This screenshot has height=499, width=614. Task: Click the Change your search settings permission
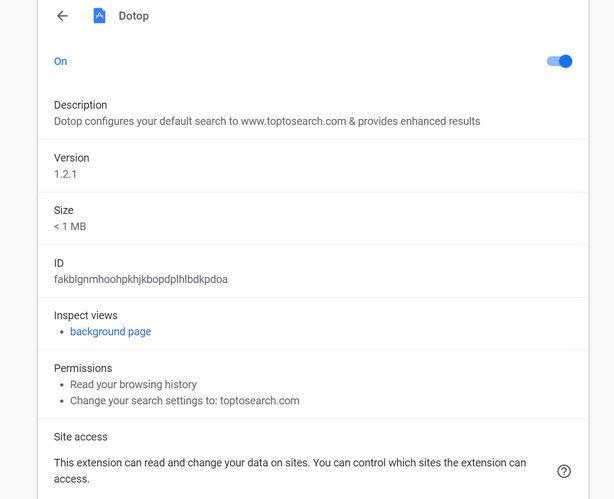tap(185, 401)
